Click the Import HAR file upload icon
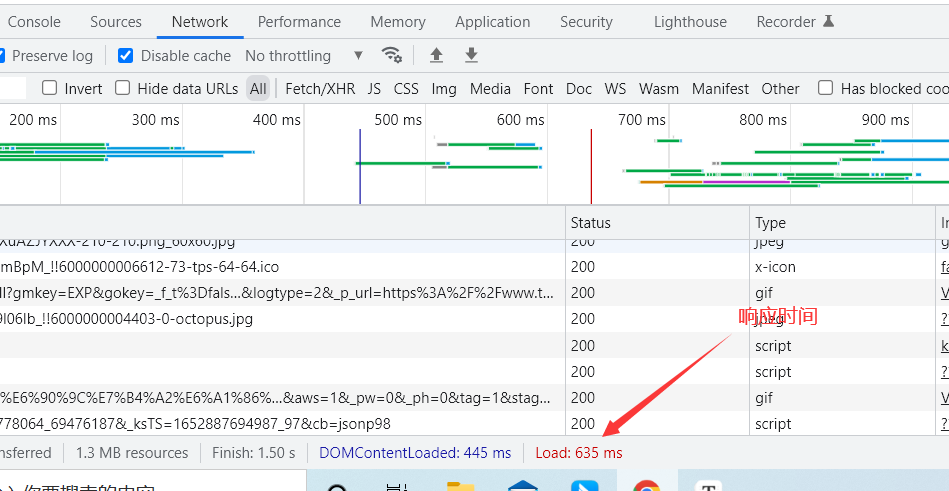The width and height of the screenshot is (949, 491). [x=436, y=55]
